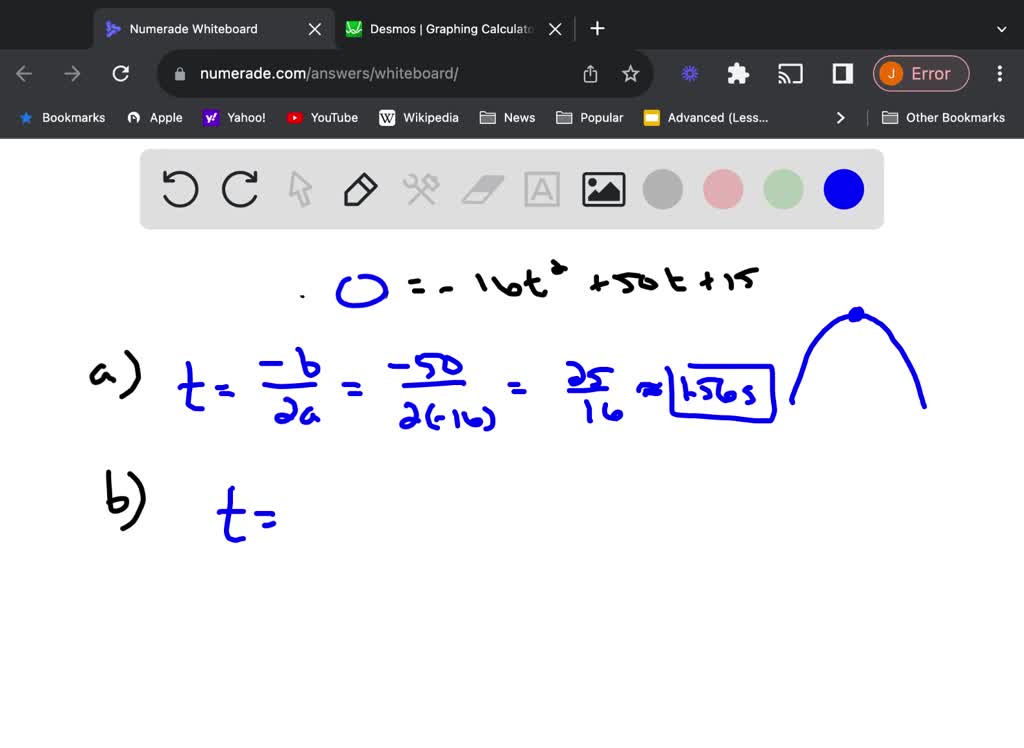The height and width of the screenshot is (748, 1024).
Task: Open the browser extensions puzzle icon
Action: [737, 73]
